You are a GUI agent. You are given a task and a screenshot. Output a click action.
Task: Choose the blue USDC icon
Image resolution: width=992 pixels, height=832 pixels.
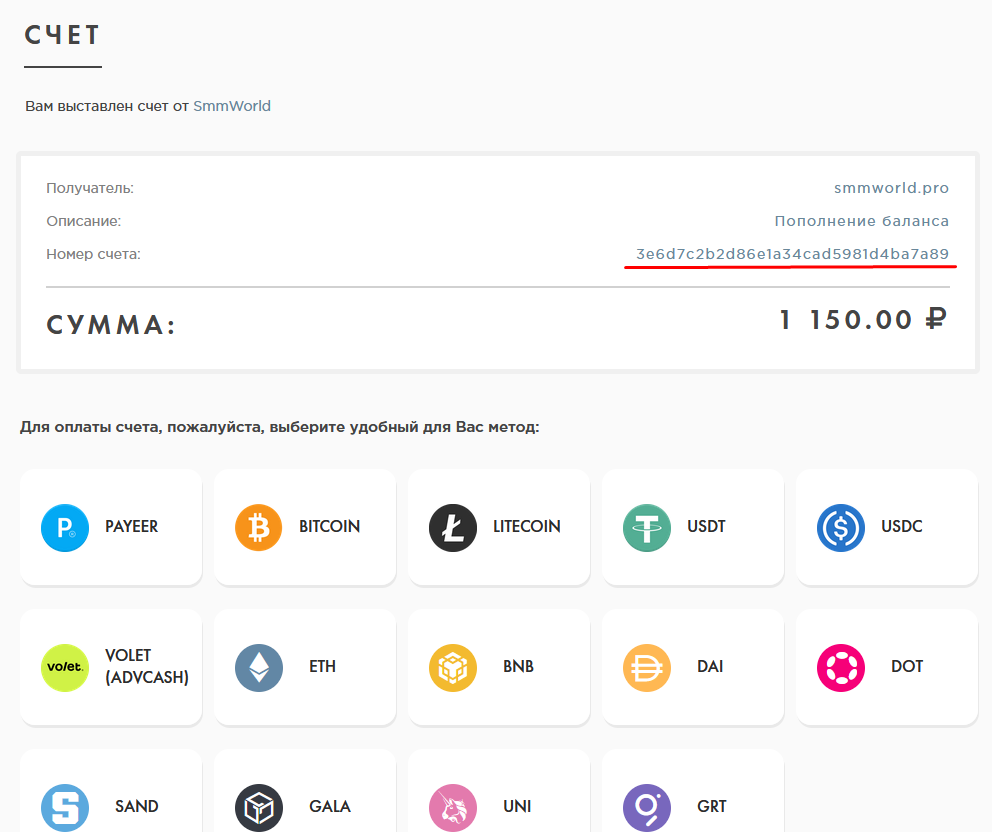click(x=841, y=527)
